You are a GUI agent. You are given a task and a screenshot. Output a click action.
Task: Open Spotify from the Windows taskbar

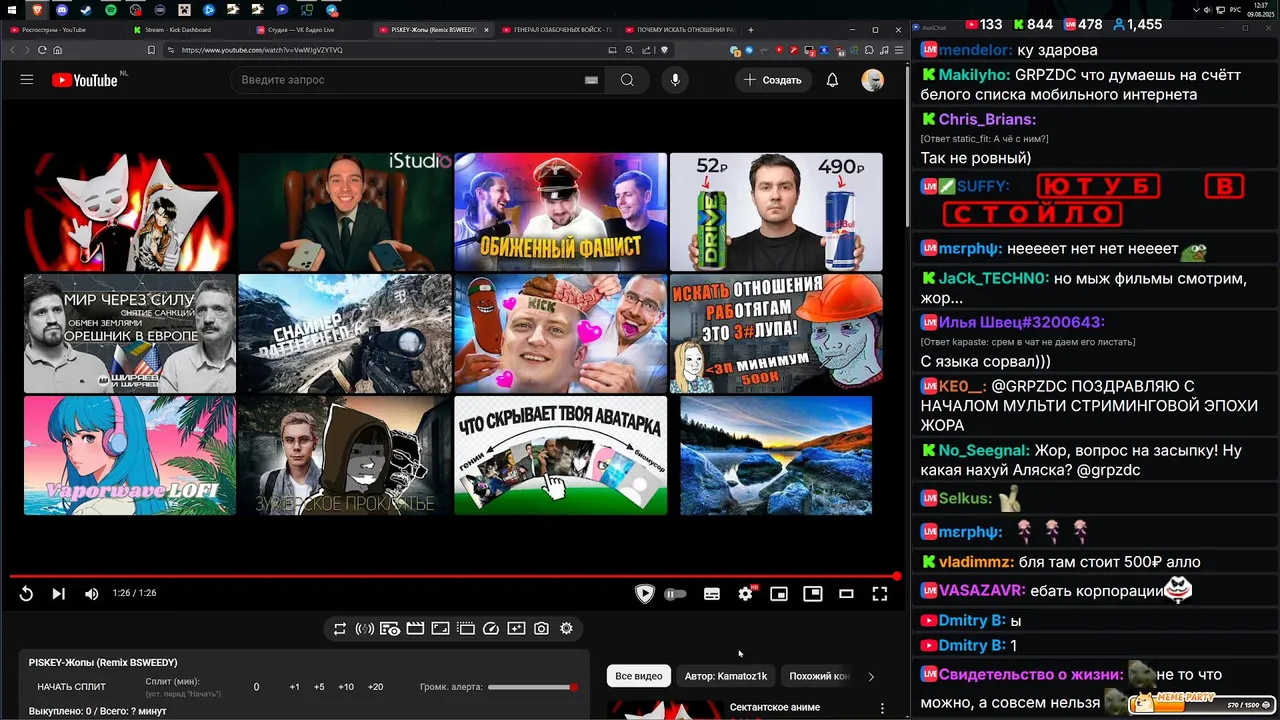[110, 9]
